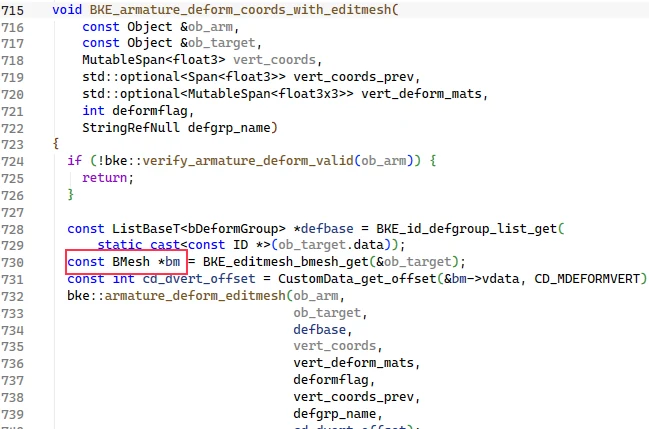
Task: Click vert_deform_mats parameter on line 720
Action: coord(421,94)
